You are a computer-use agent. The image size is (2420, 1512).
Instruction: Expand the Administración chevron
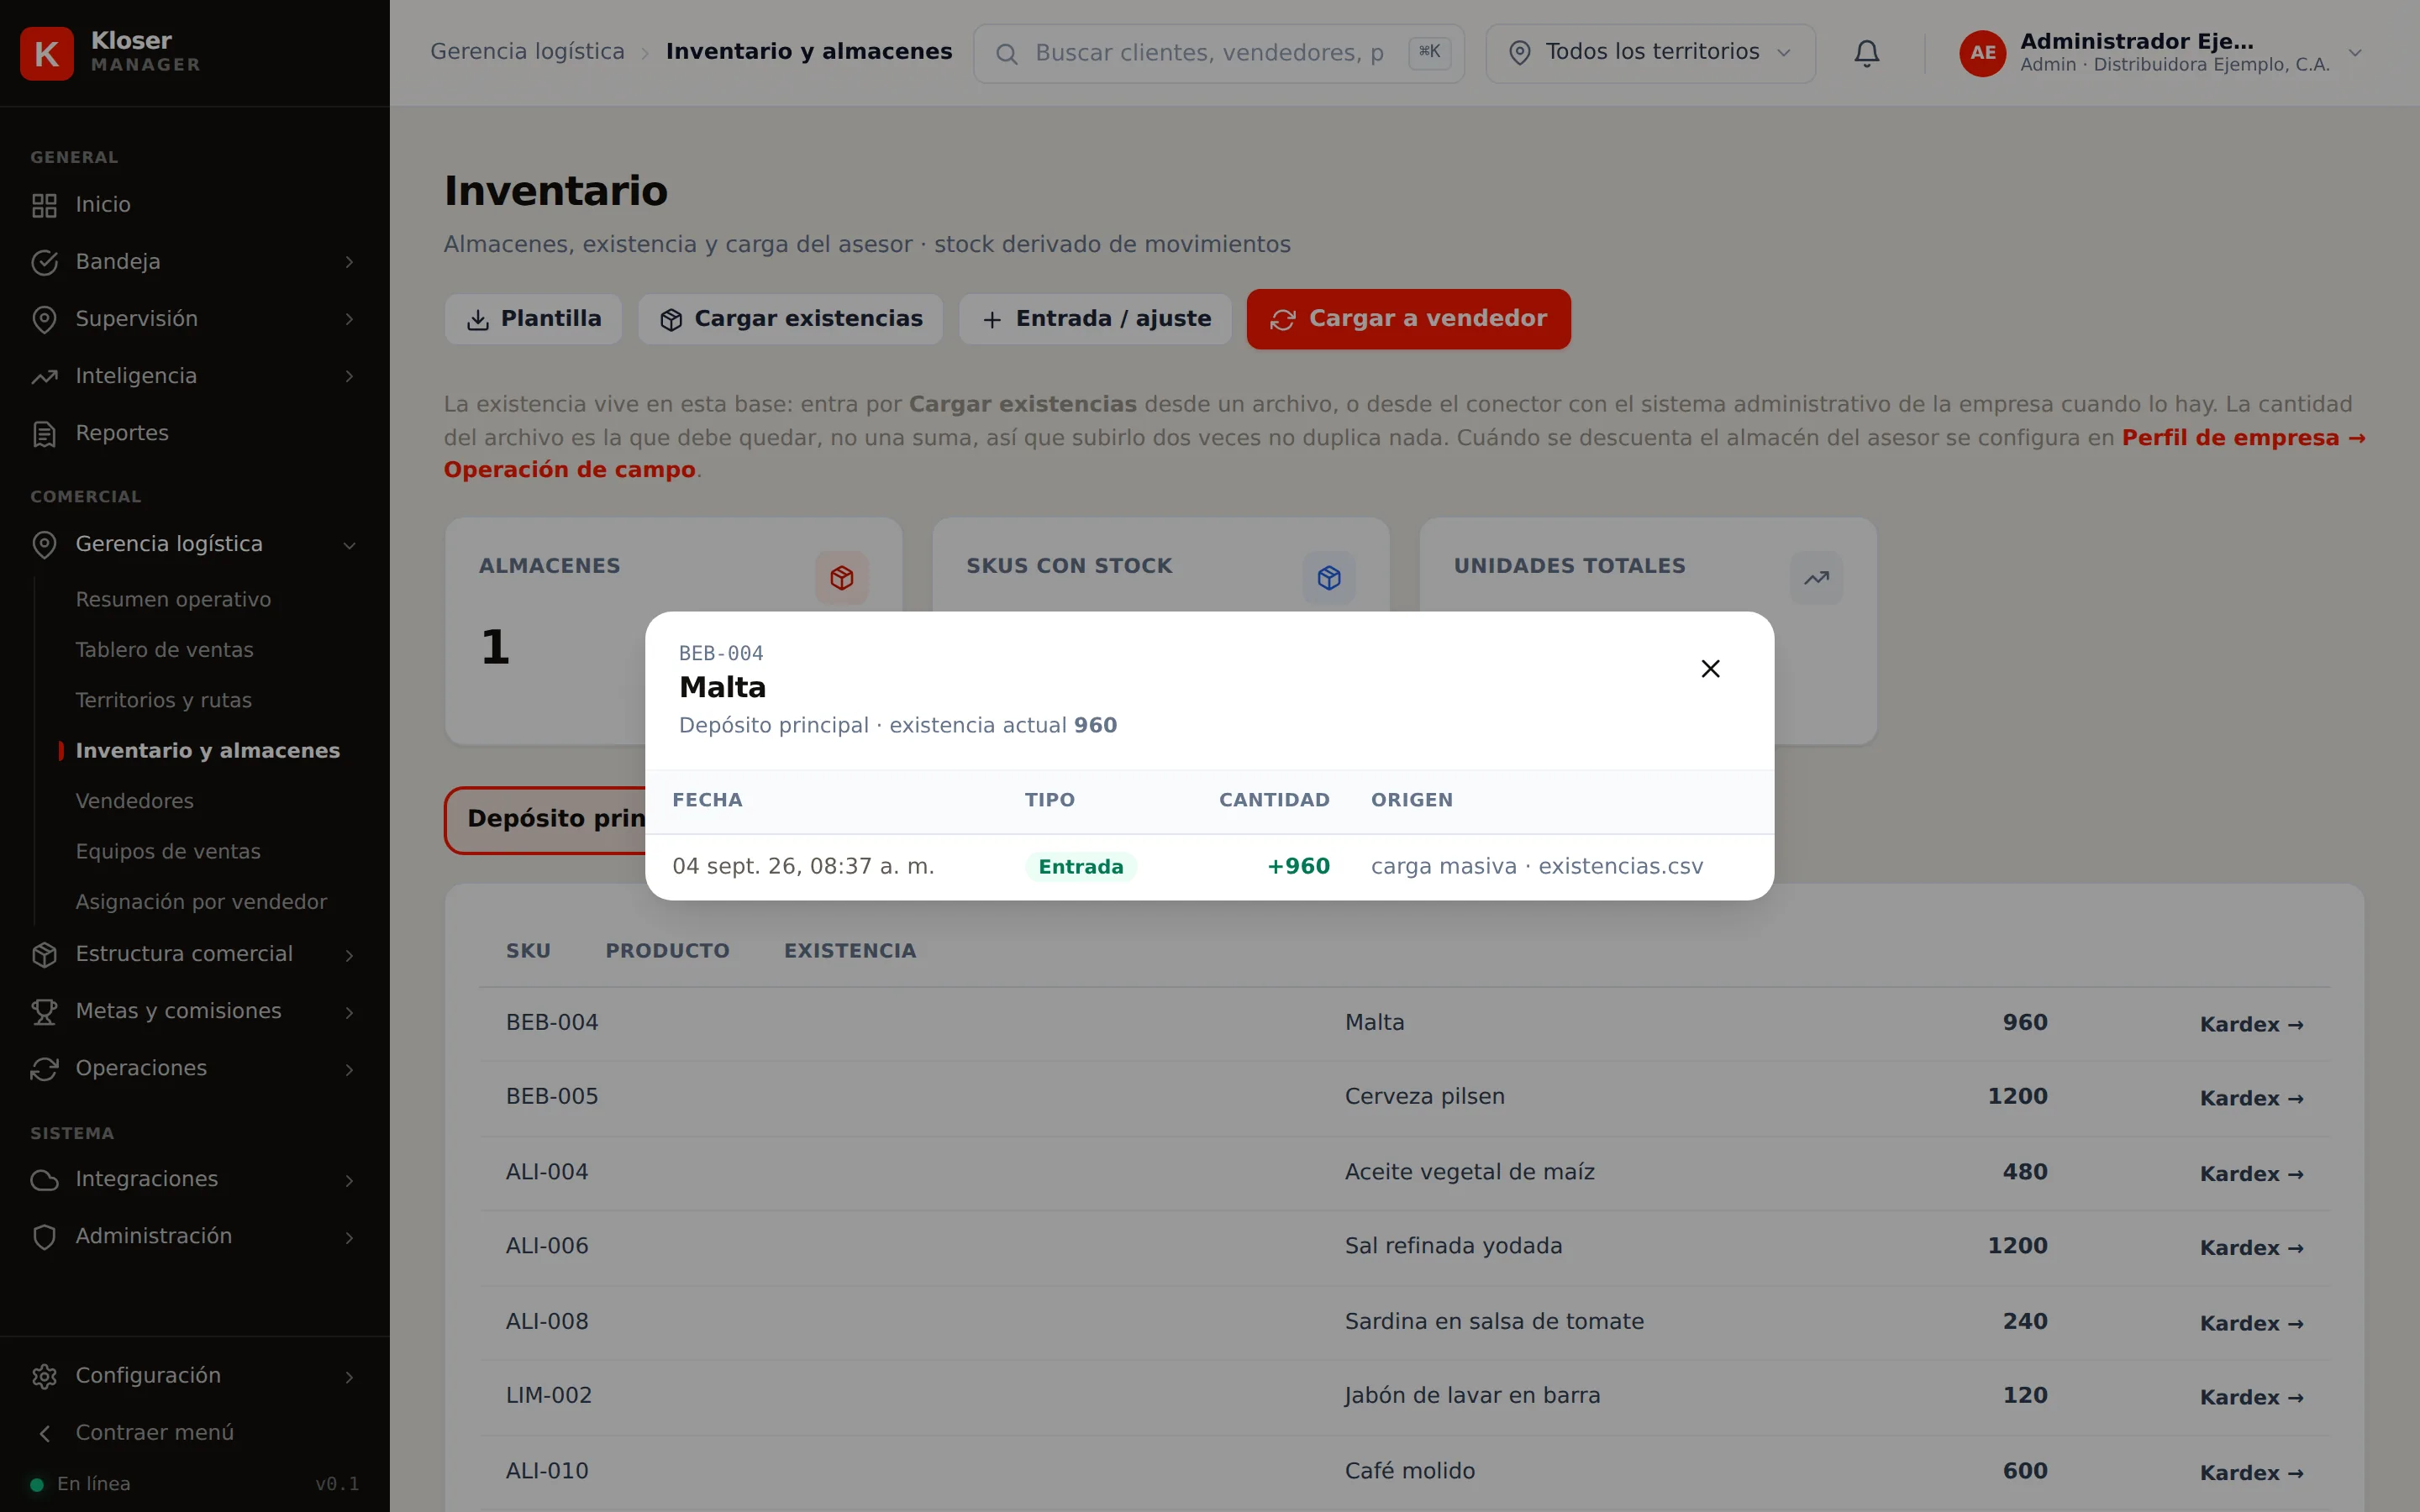[x=349, y=1237]
